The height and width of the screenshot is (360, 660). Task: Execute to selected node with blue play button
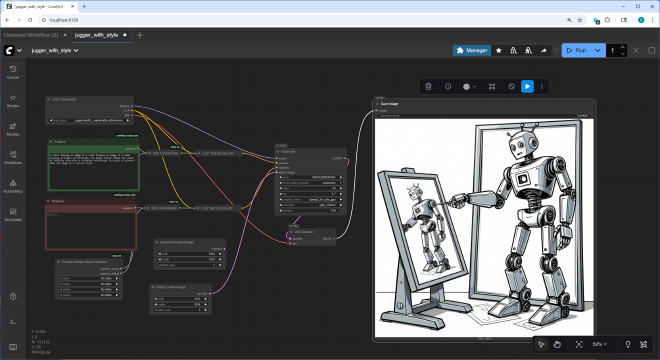[527, 86]
